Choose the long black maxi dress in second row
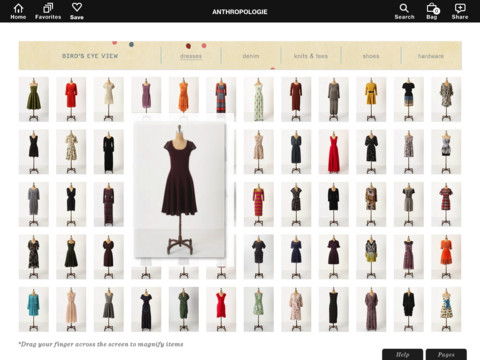The width and height of the screenshot is (480, 360). [x=109, y=152]
